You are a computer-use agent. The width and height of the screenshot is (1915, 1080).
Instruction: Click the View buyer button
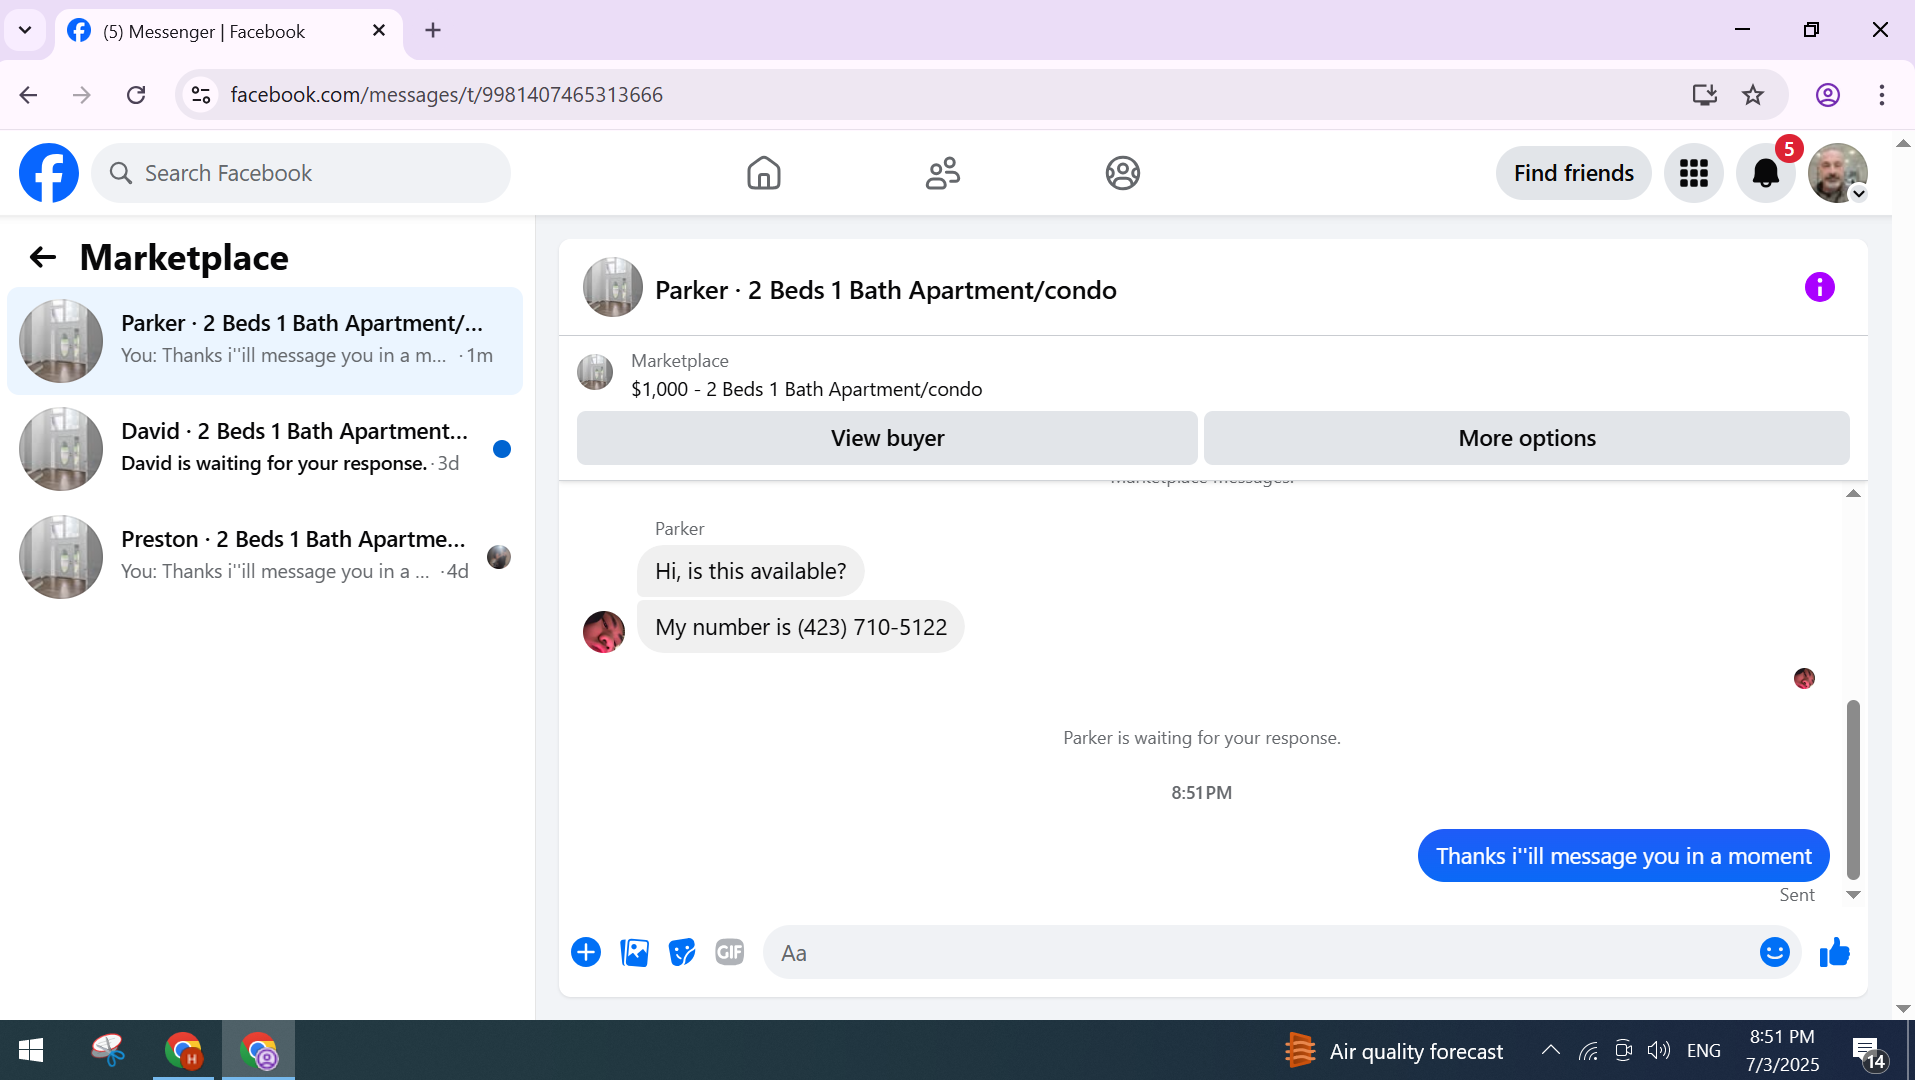[x=887, y=438]
